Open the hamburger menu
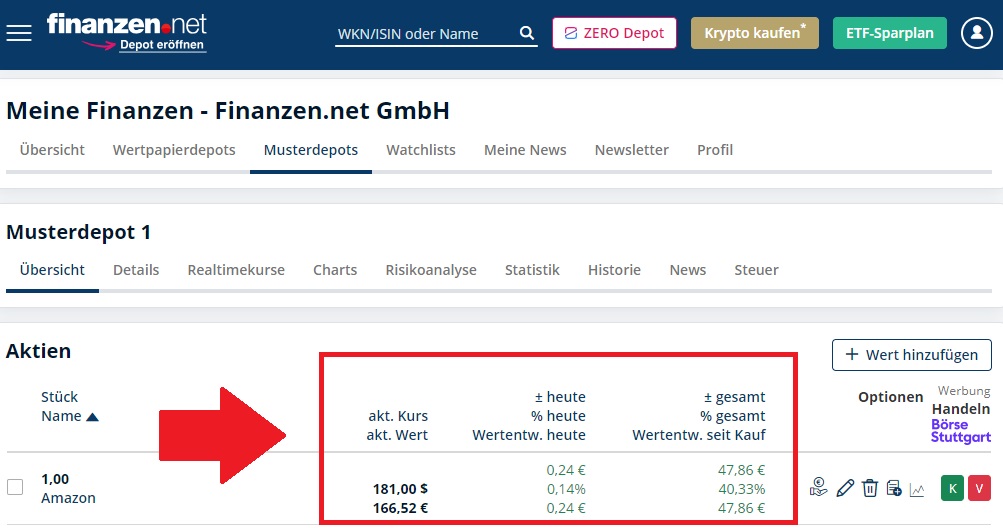This screenshot has height=528, width=1003. pyautogui.click(x=19, y=33)
